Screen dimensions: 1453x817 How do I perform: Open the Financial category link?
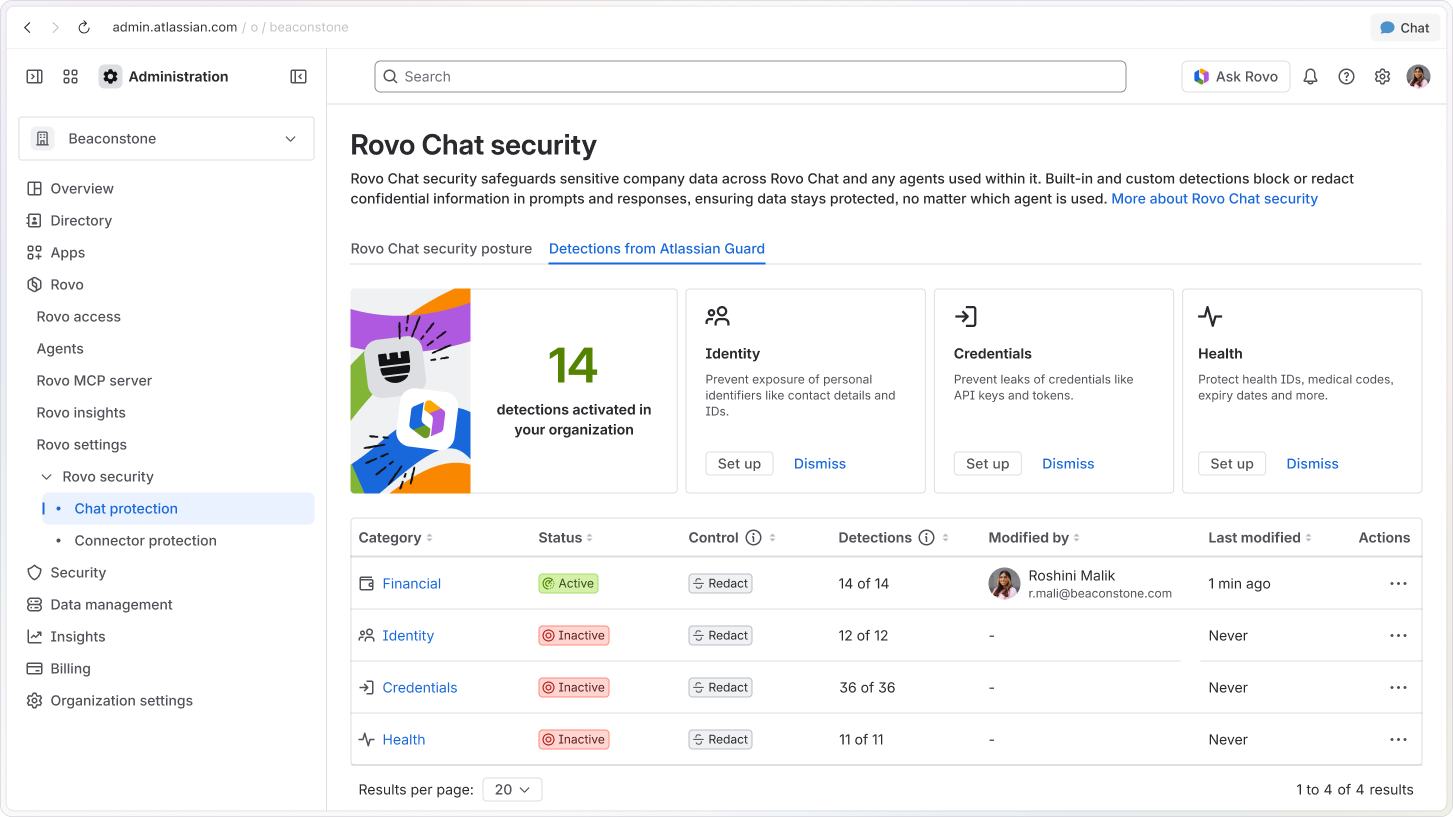click(x=411, y=584)
